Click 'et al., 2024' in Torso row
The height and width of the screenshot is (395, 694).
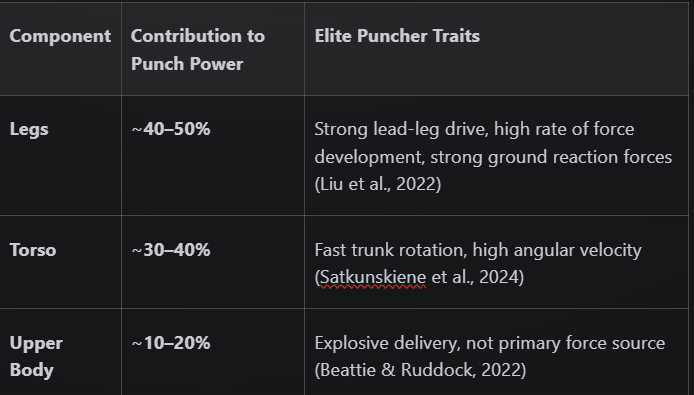pyautogui.click(x=475, y=277)
